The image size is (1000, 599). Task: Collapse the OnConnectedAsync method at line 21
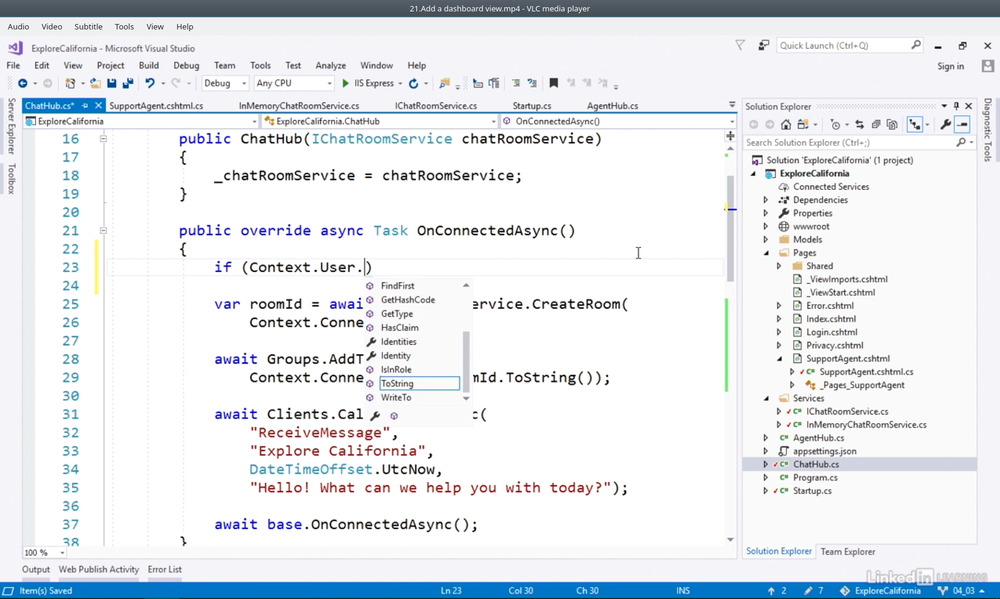pyautogui.click(x=103, y=230)
